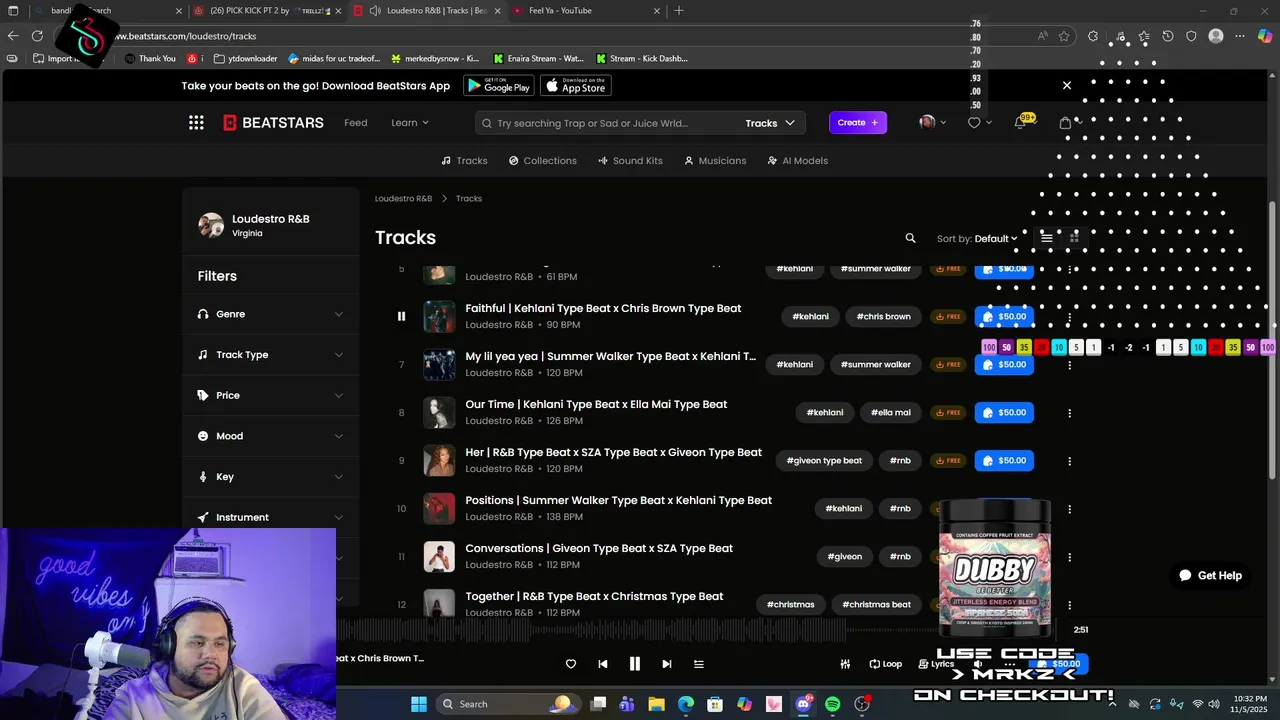Expand the Genre filter
The image size is (1280, 720).
coord(271,314)
